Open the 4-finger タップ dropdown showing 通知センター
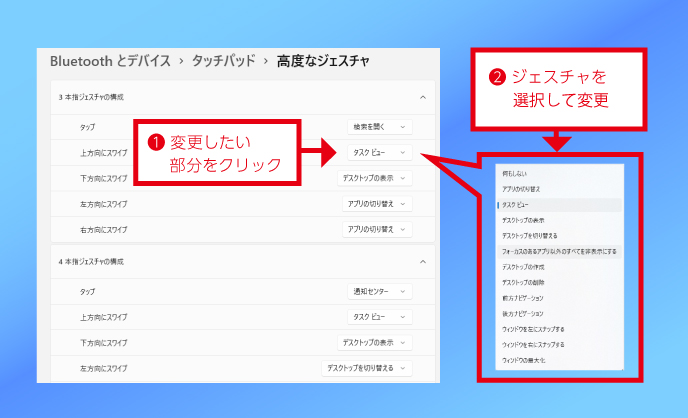 tap(379, 292)
